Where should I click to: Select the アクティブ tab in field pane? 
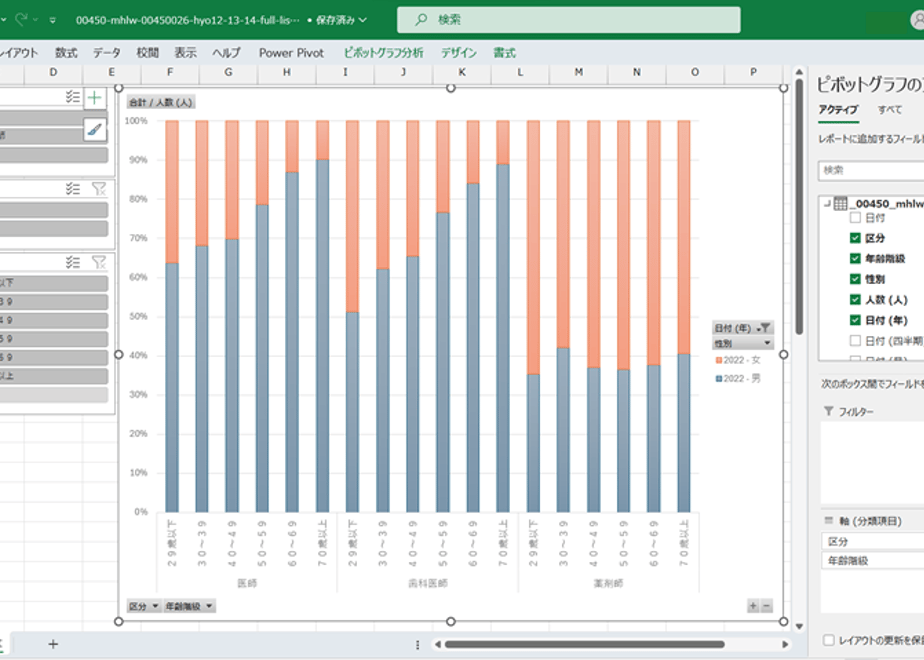click(x=838, y=110)
